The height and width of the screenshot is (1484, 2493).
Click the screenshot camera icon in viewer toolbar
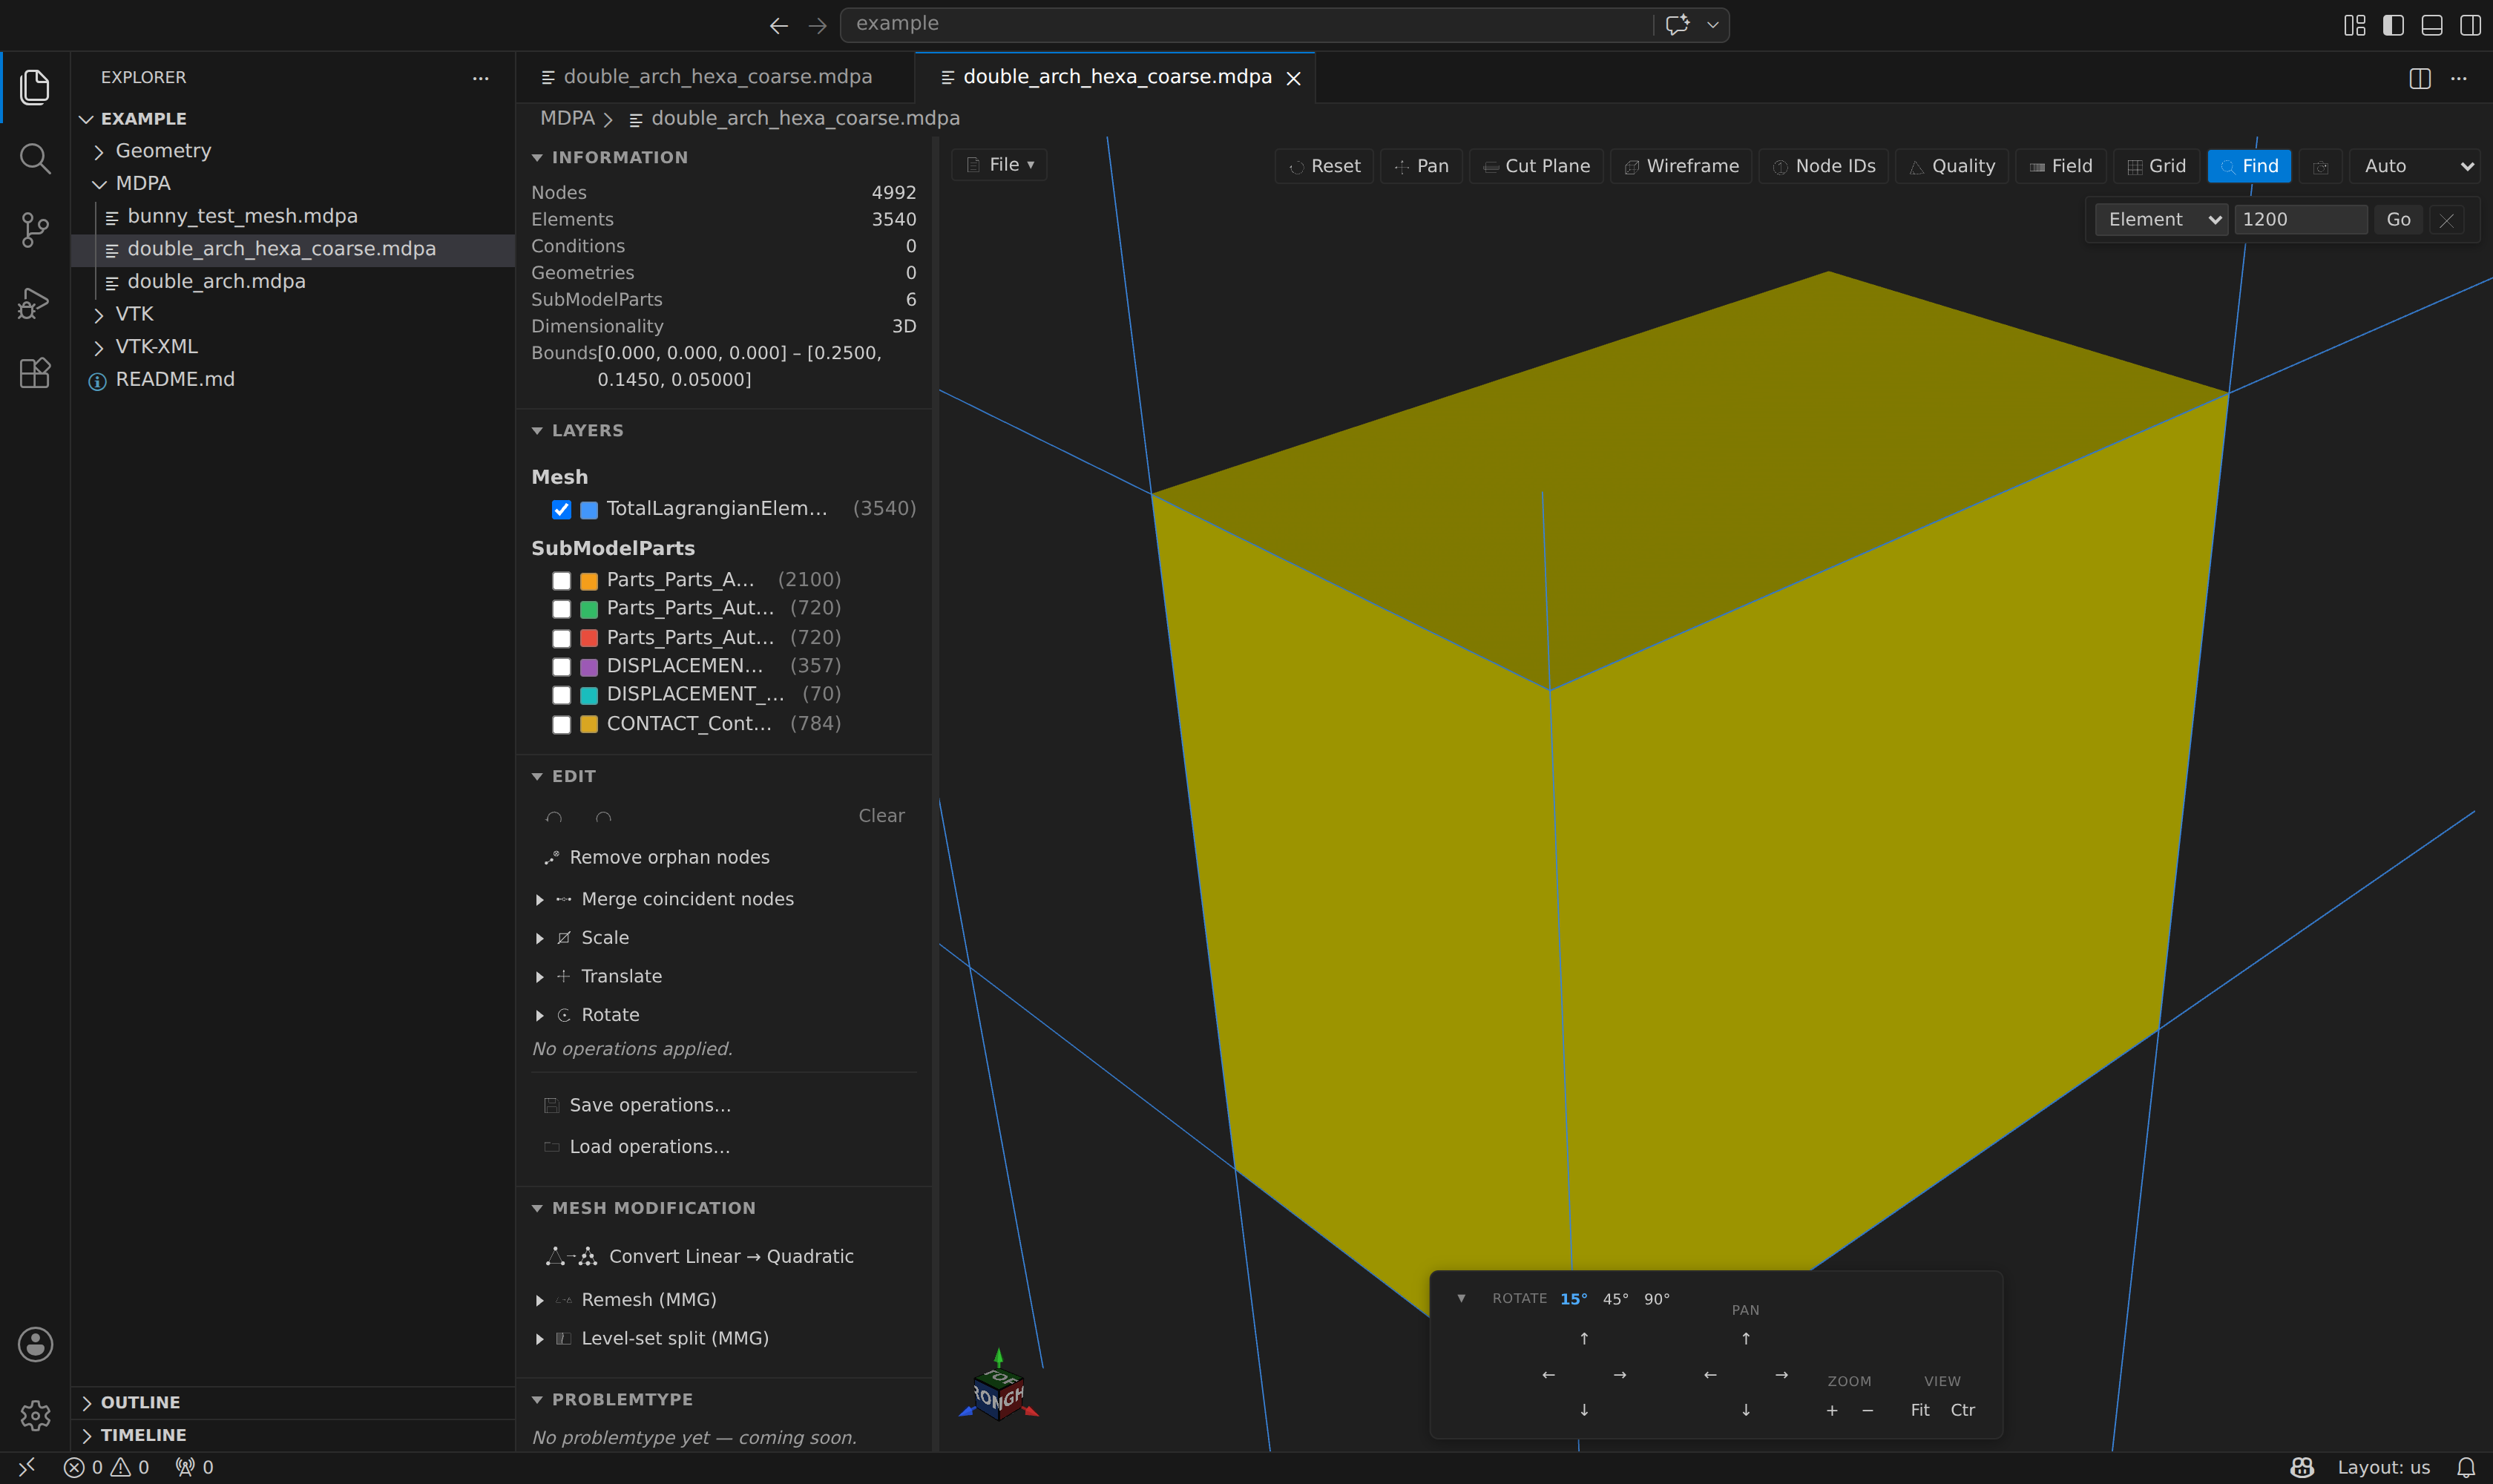pyautogui.click(x=2321, y=167)
